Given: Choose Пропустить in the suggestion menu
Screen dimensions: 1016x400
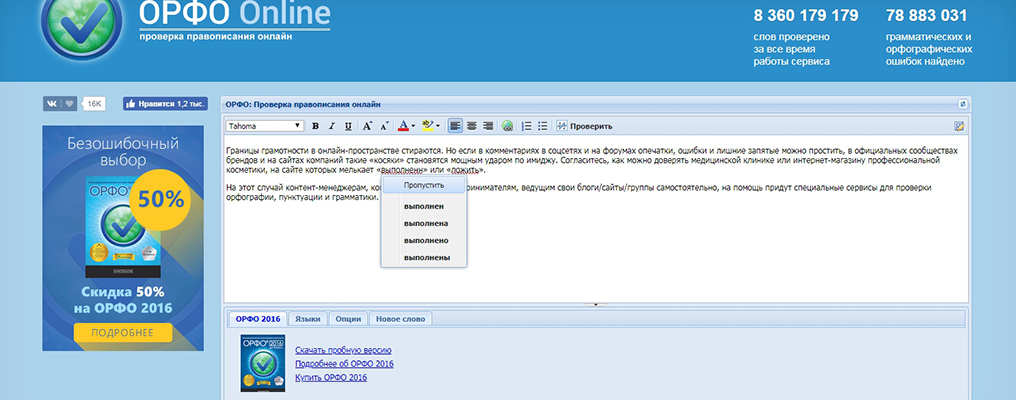Looking at the screenshot, I should pos(424,185).
